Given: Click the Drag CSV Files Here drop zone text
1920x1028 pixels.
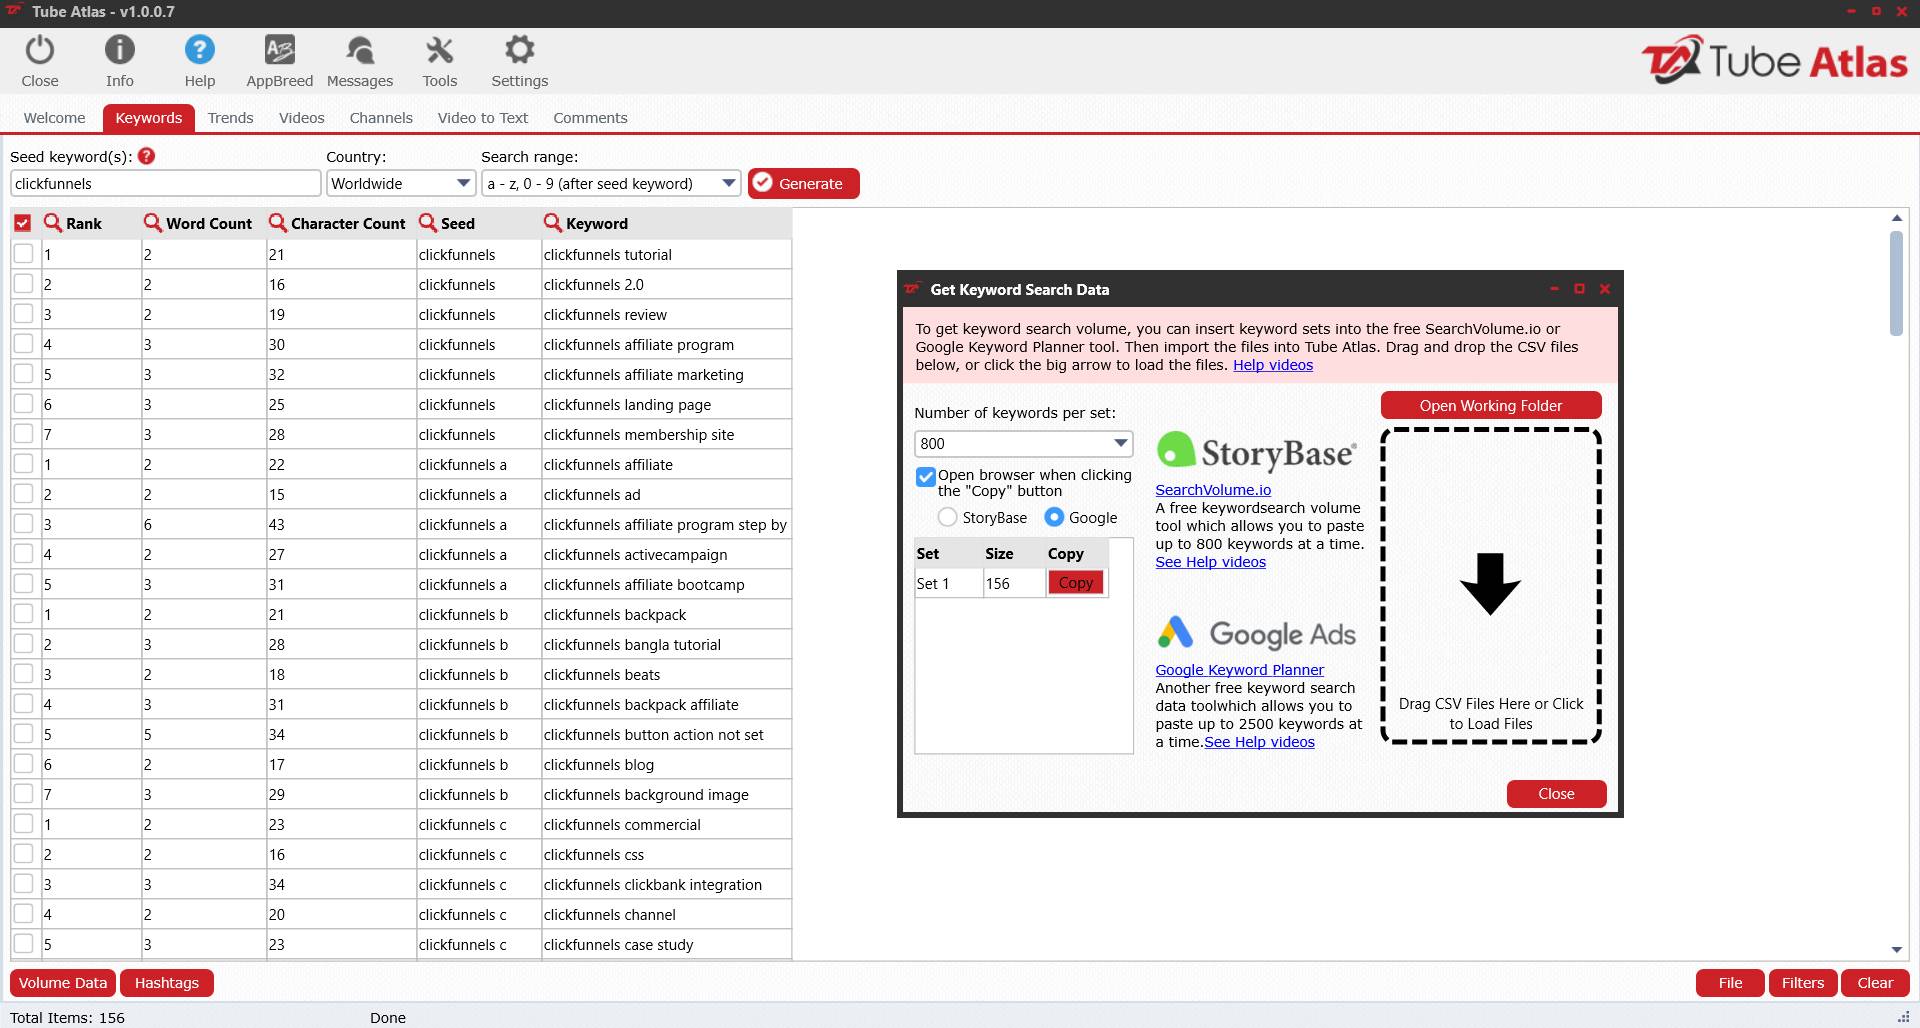Looking at the screenshot, I should coord(1490,714).
